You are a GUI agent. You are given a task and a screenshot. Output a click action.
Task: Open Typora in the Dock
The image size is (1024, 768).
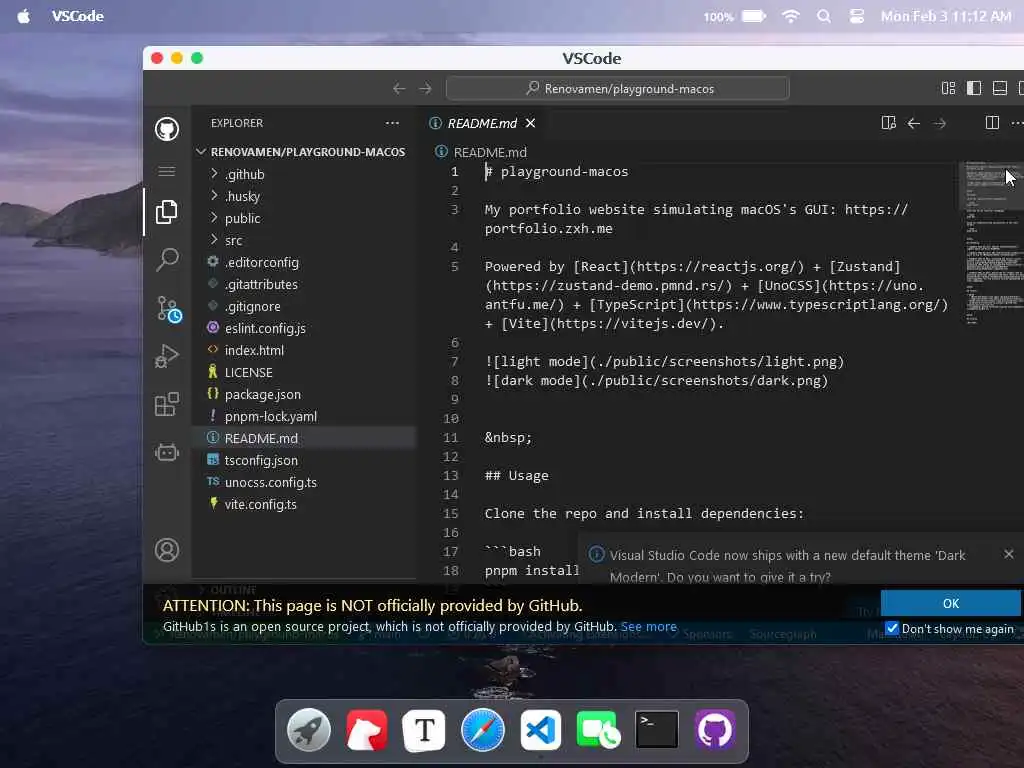coord(424,730)
